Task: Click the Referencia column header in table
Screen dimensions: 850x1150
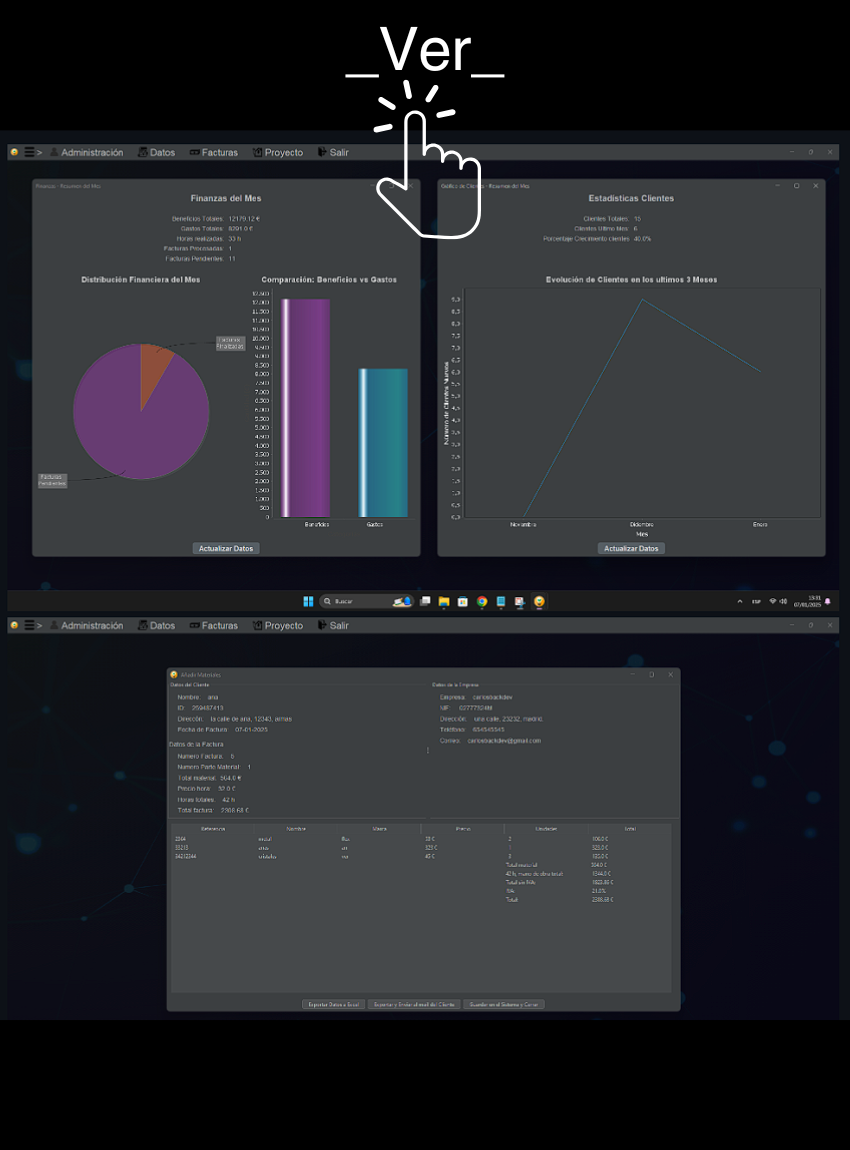Action: (213, 829)
